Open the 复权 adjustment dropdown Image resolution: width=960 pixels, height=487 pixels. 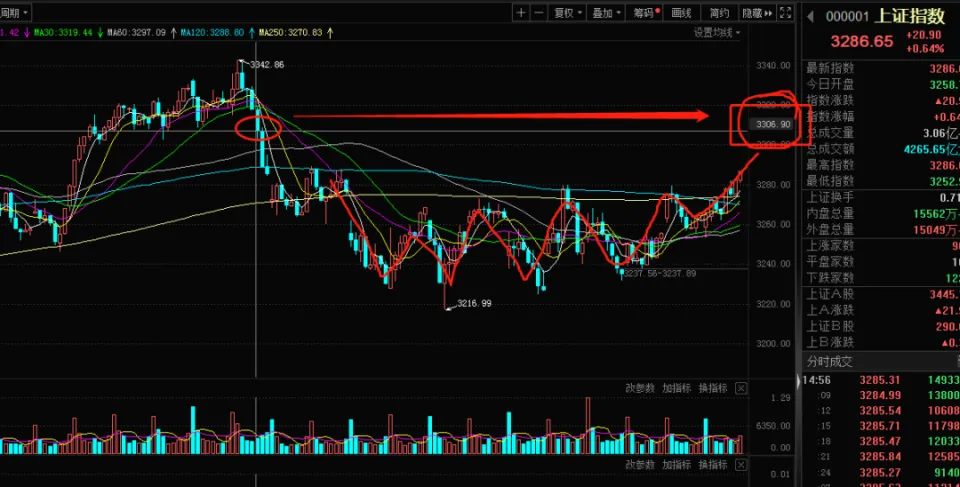567,13
